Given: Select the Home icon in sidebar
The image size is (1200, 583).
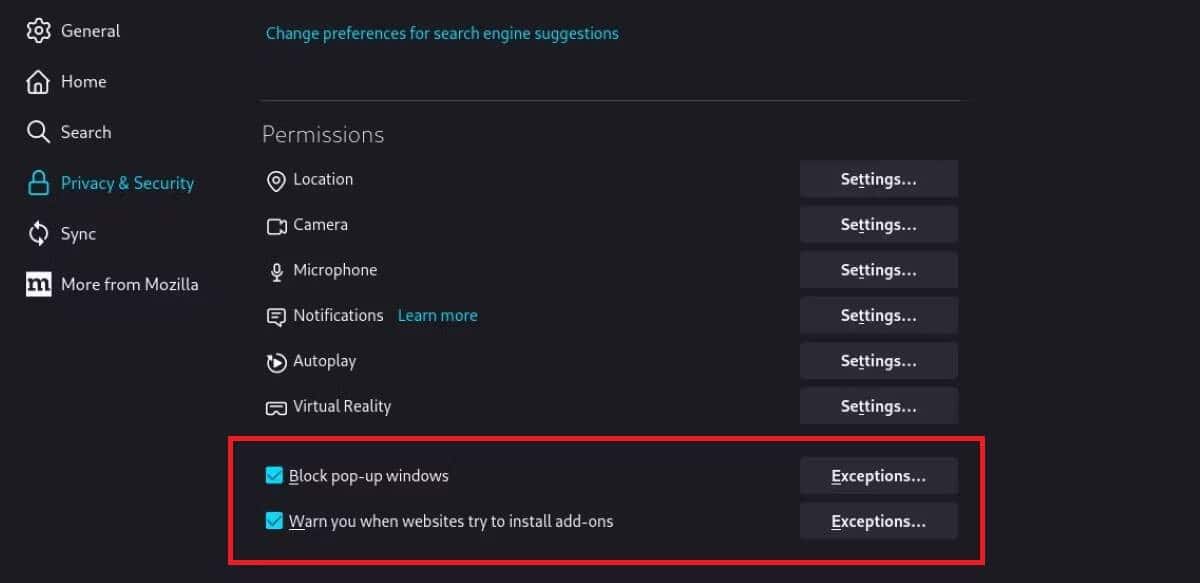Looking at the screenshot, I should pyautogui.click(x=38, y=81).
